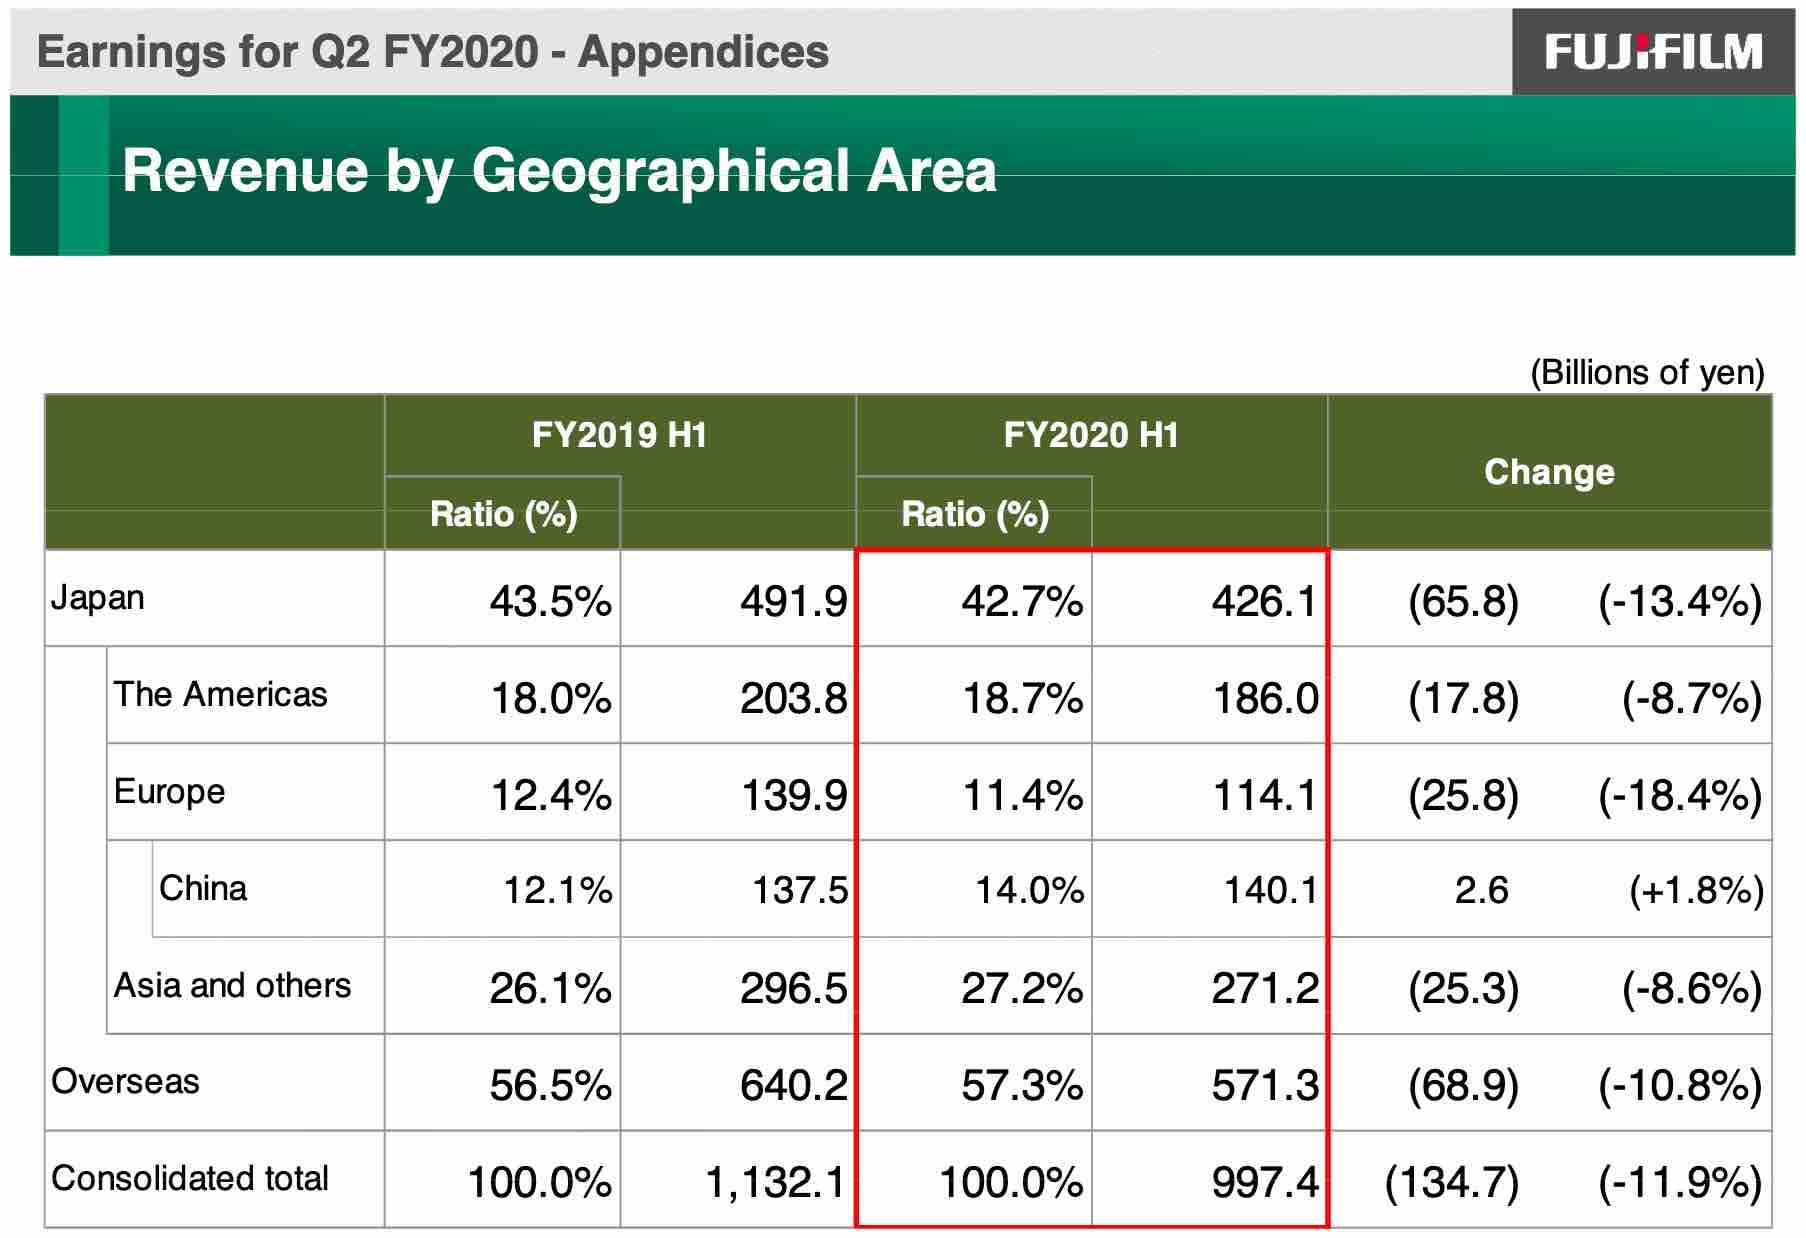
Task: Select Overseas FY2019 revenue '640.2'
Action: coord(794,1085)
